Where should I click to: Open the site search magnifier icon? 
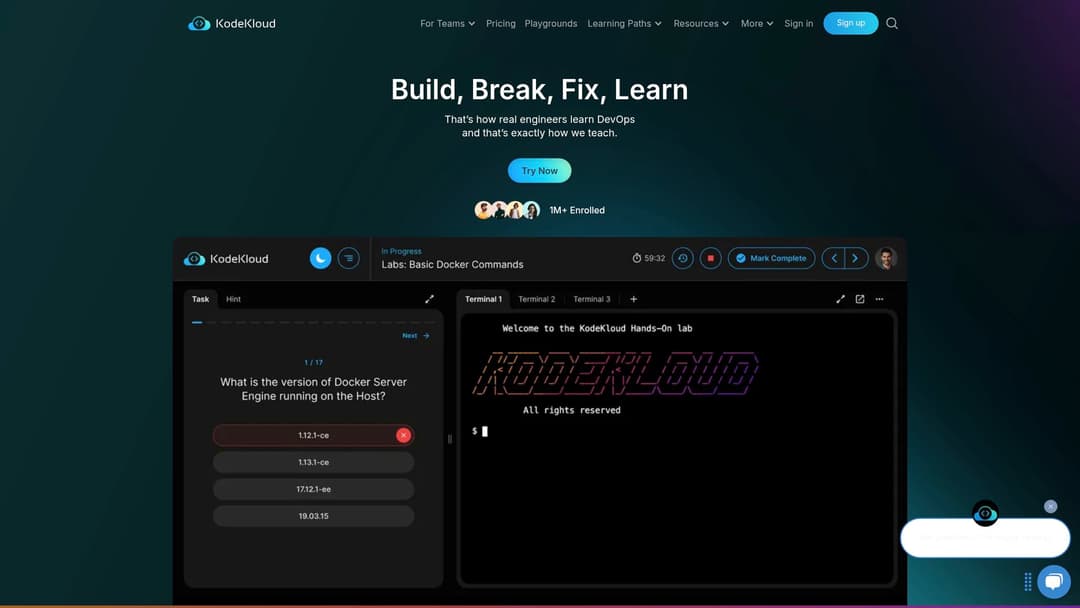pos(892,23)
